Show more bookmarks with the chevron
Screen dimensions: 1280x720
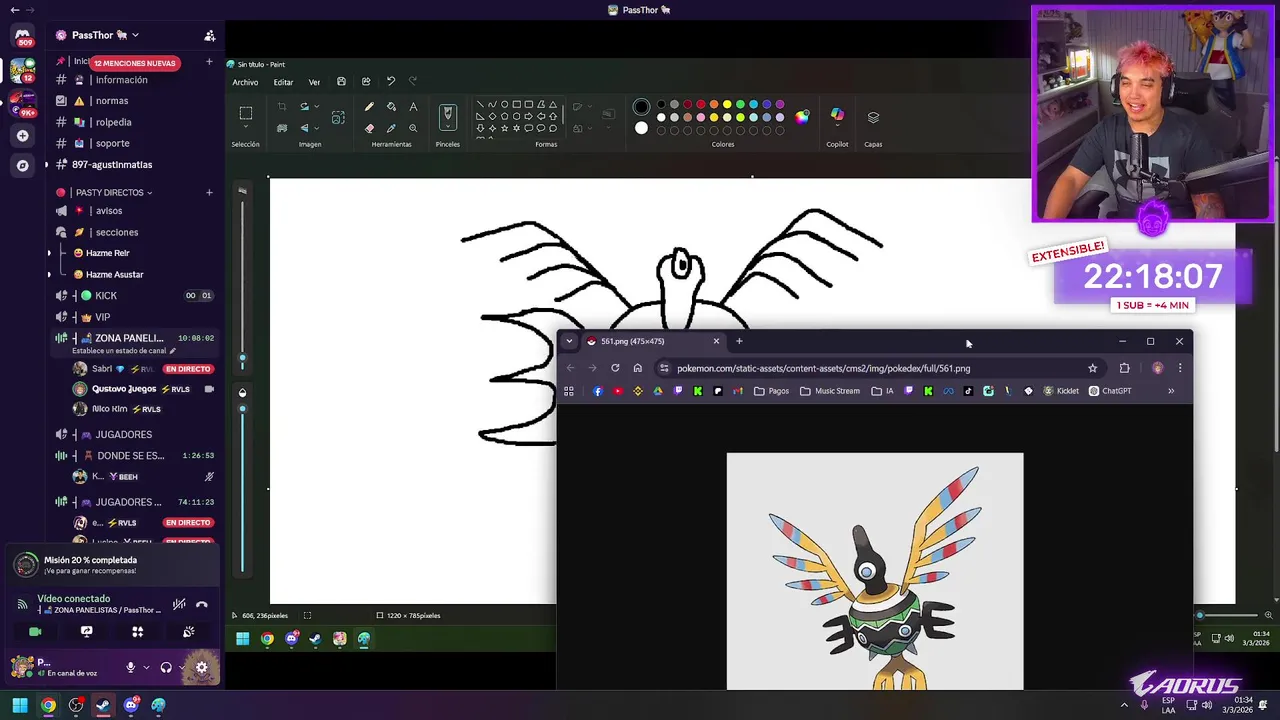coord(1171,391)
